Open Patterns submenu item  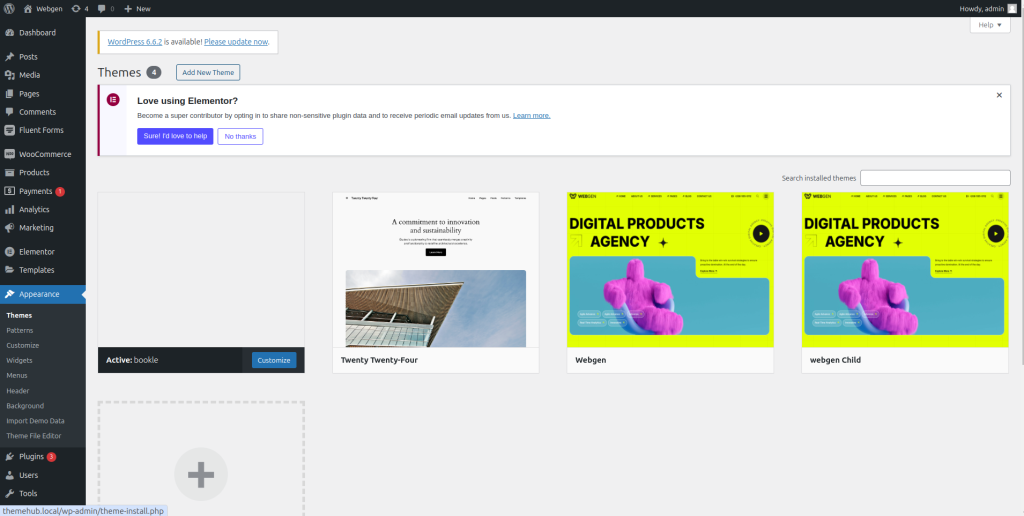pyautogui.click(x=20, y=331)
